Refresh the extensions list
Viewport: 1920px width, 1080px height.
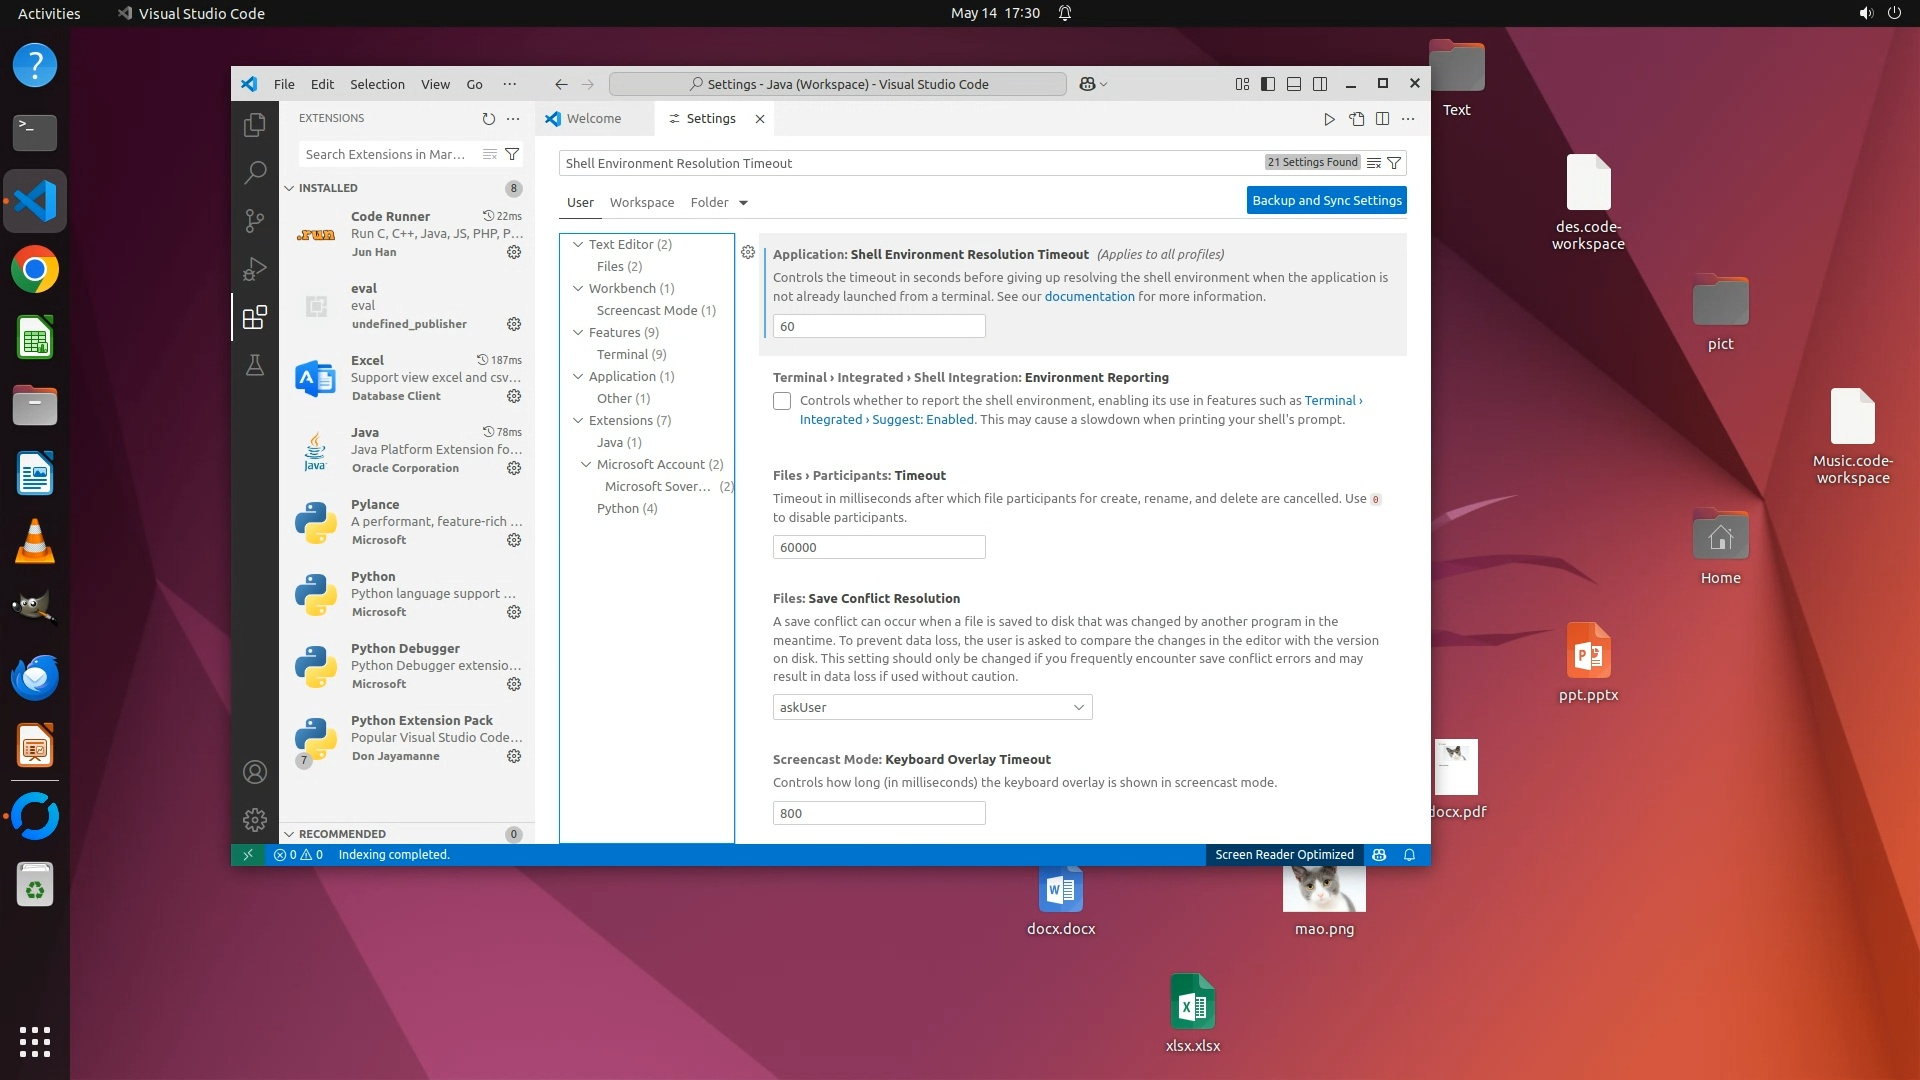[x=488, y=118]
